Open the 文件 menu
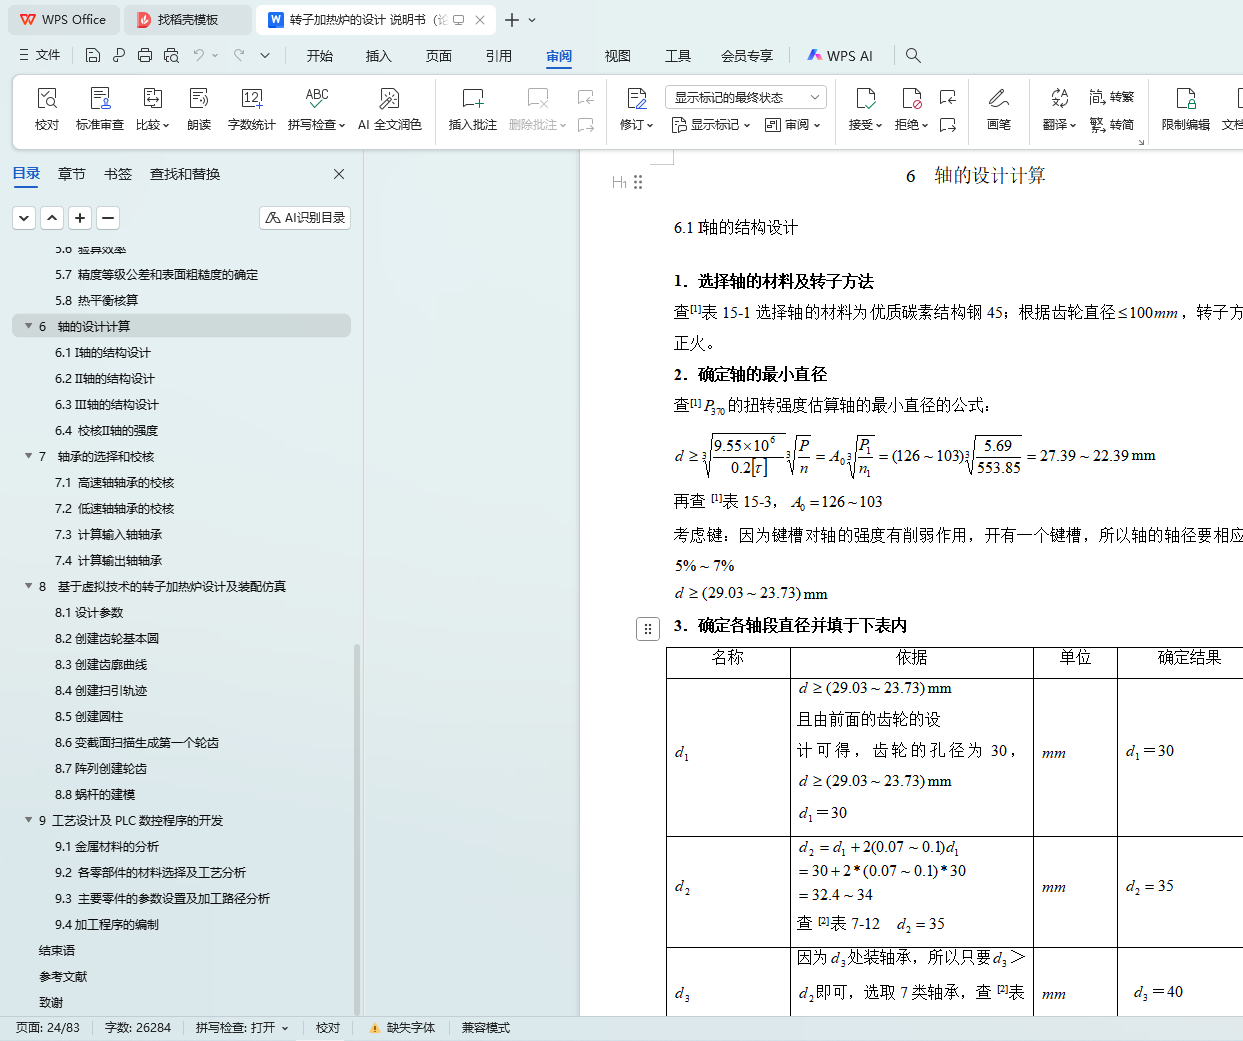The height and width of the screenshot is (1041, 1243). [x=40, y=55]
